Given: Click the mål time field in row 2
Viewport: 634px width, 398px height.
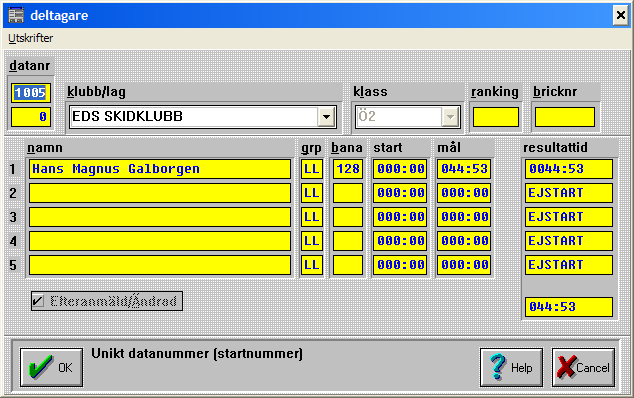Looking at the screenshot, I should (x=464, y=193).
